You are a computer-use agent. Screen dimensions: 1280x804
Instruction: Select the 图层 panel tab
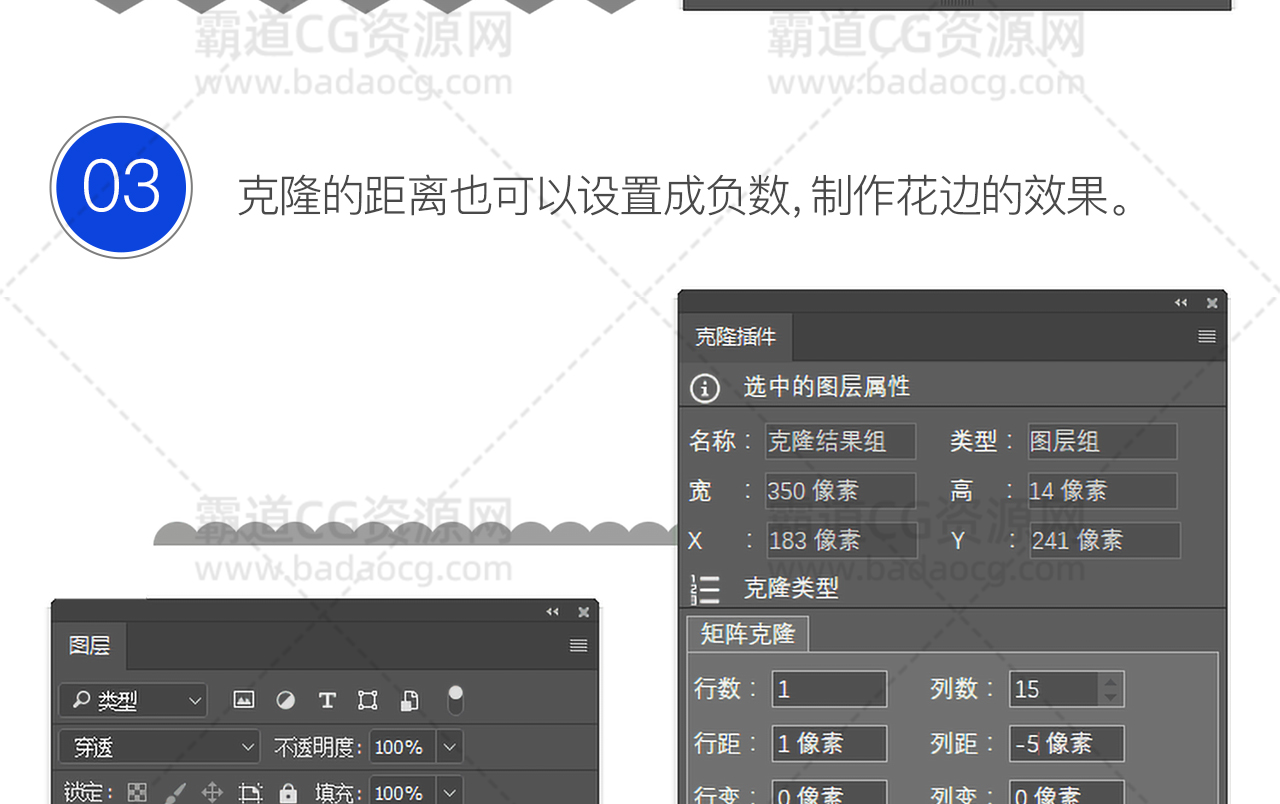point(89,646)
